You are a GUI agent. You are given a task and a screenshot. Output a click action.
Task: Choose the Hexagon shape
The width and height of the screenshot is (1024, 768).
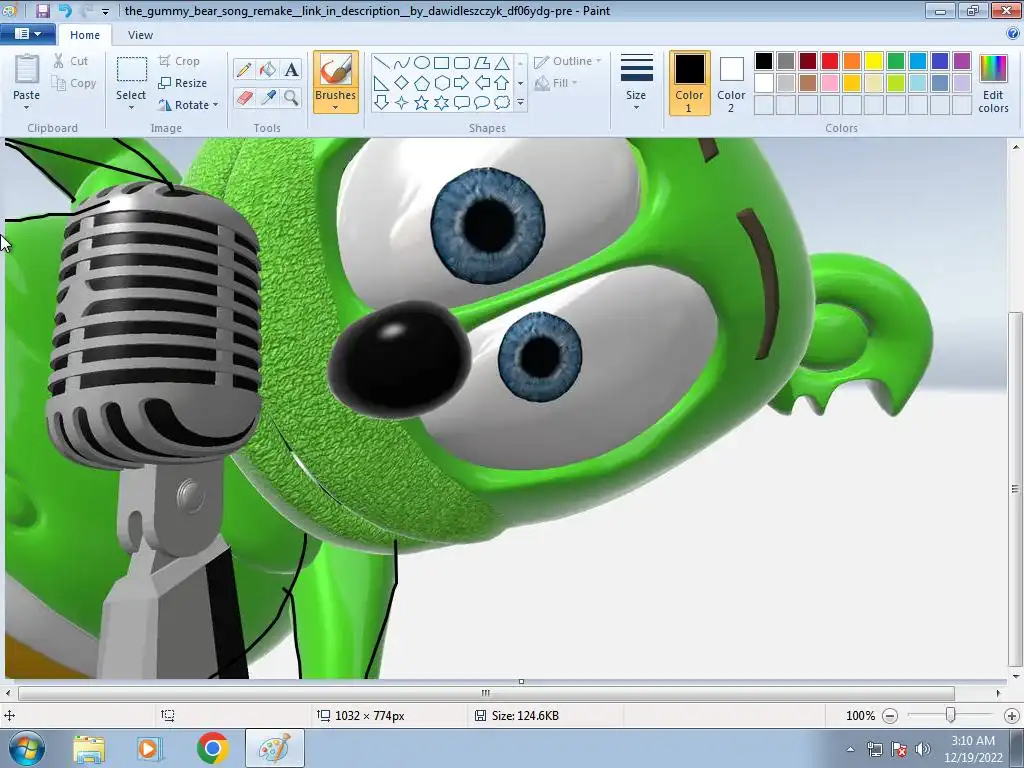click(x=441, y=83)
